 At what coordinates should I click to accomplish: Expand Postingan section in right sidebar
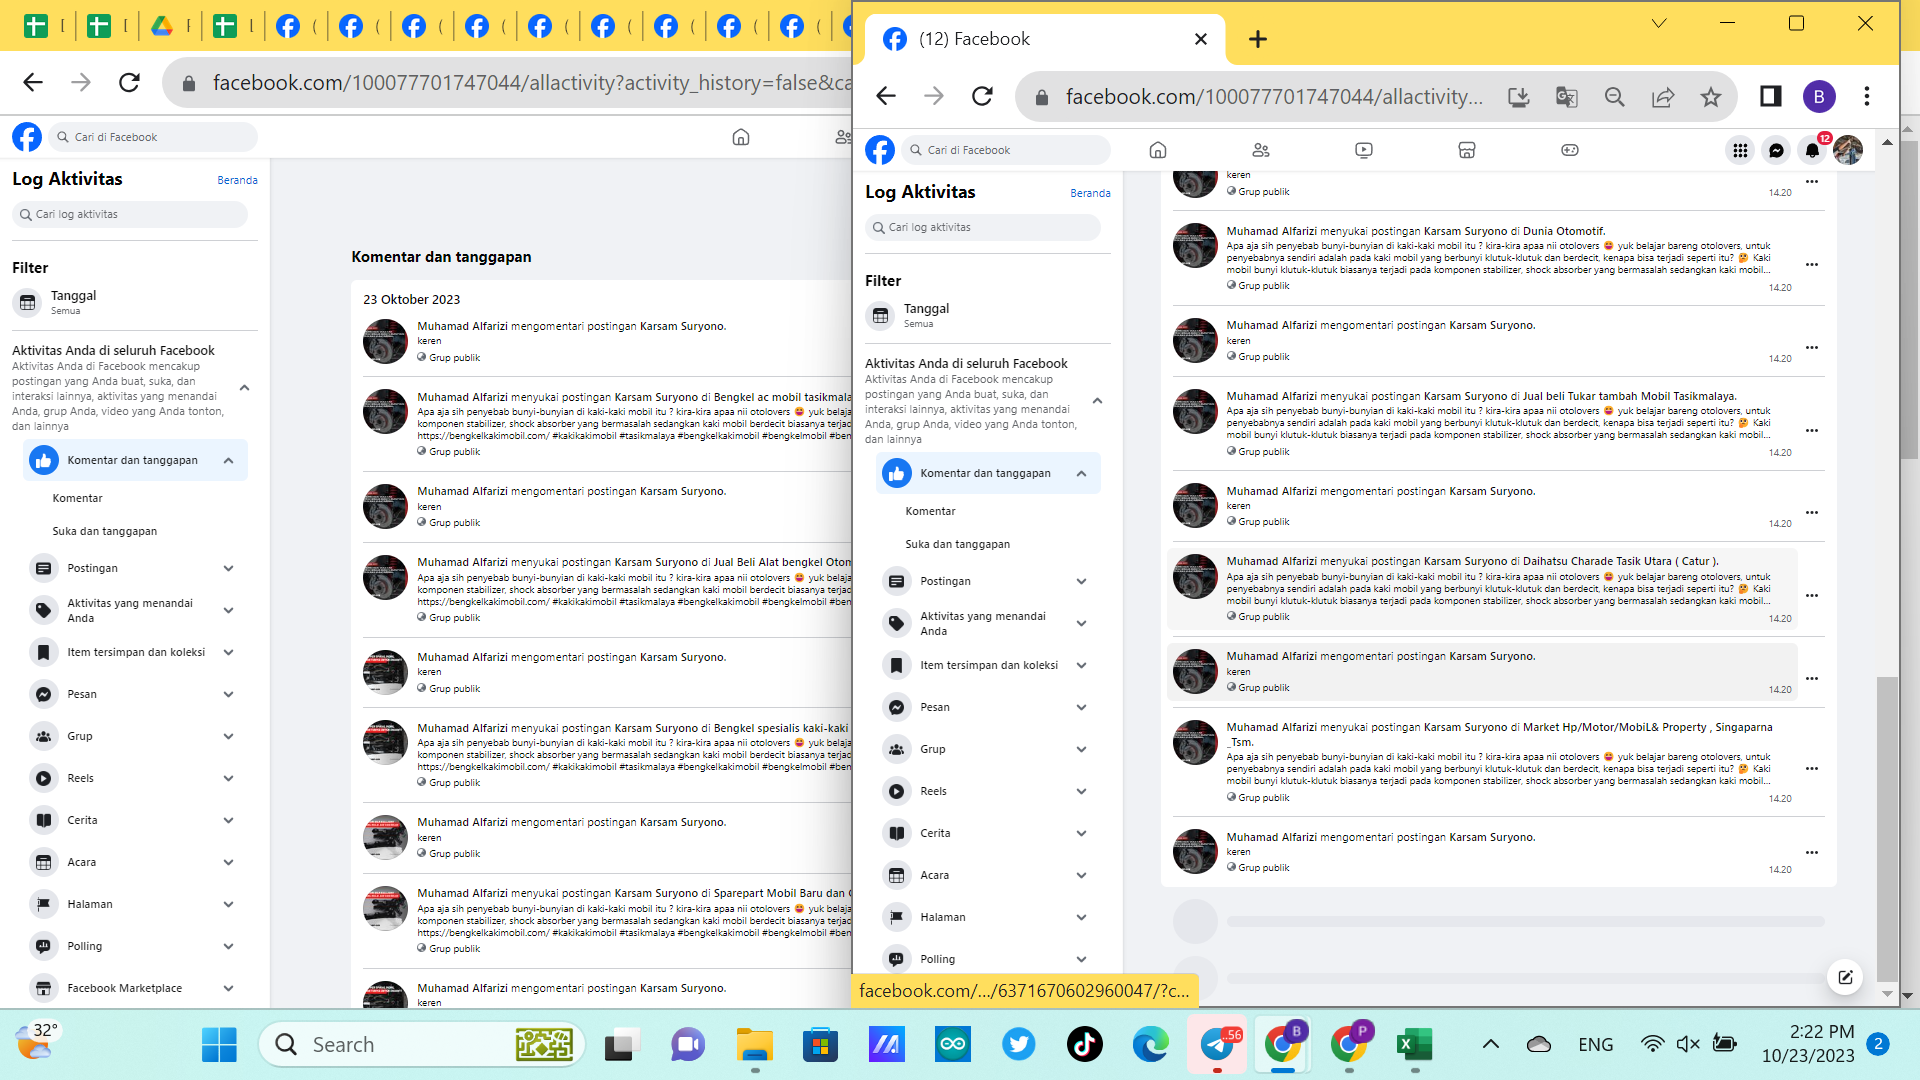pos(1081,581)
